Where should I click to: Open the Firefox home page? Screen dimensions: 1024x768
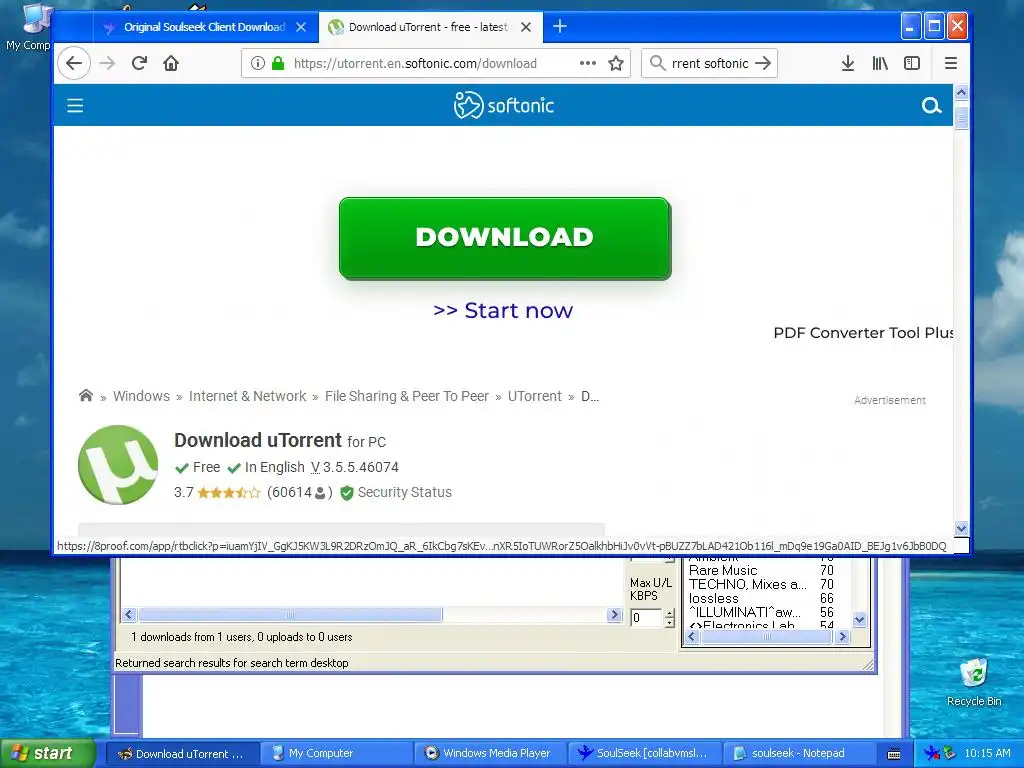click(x=171, y=63)
